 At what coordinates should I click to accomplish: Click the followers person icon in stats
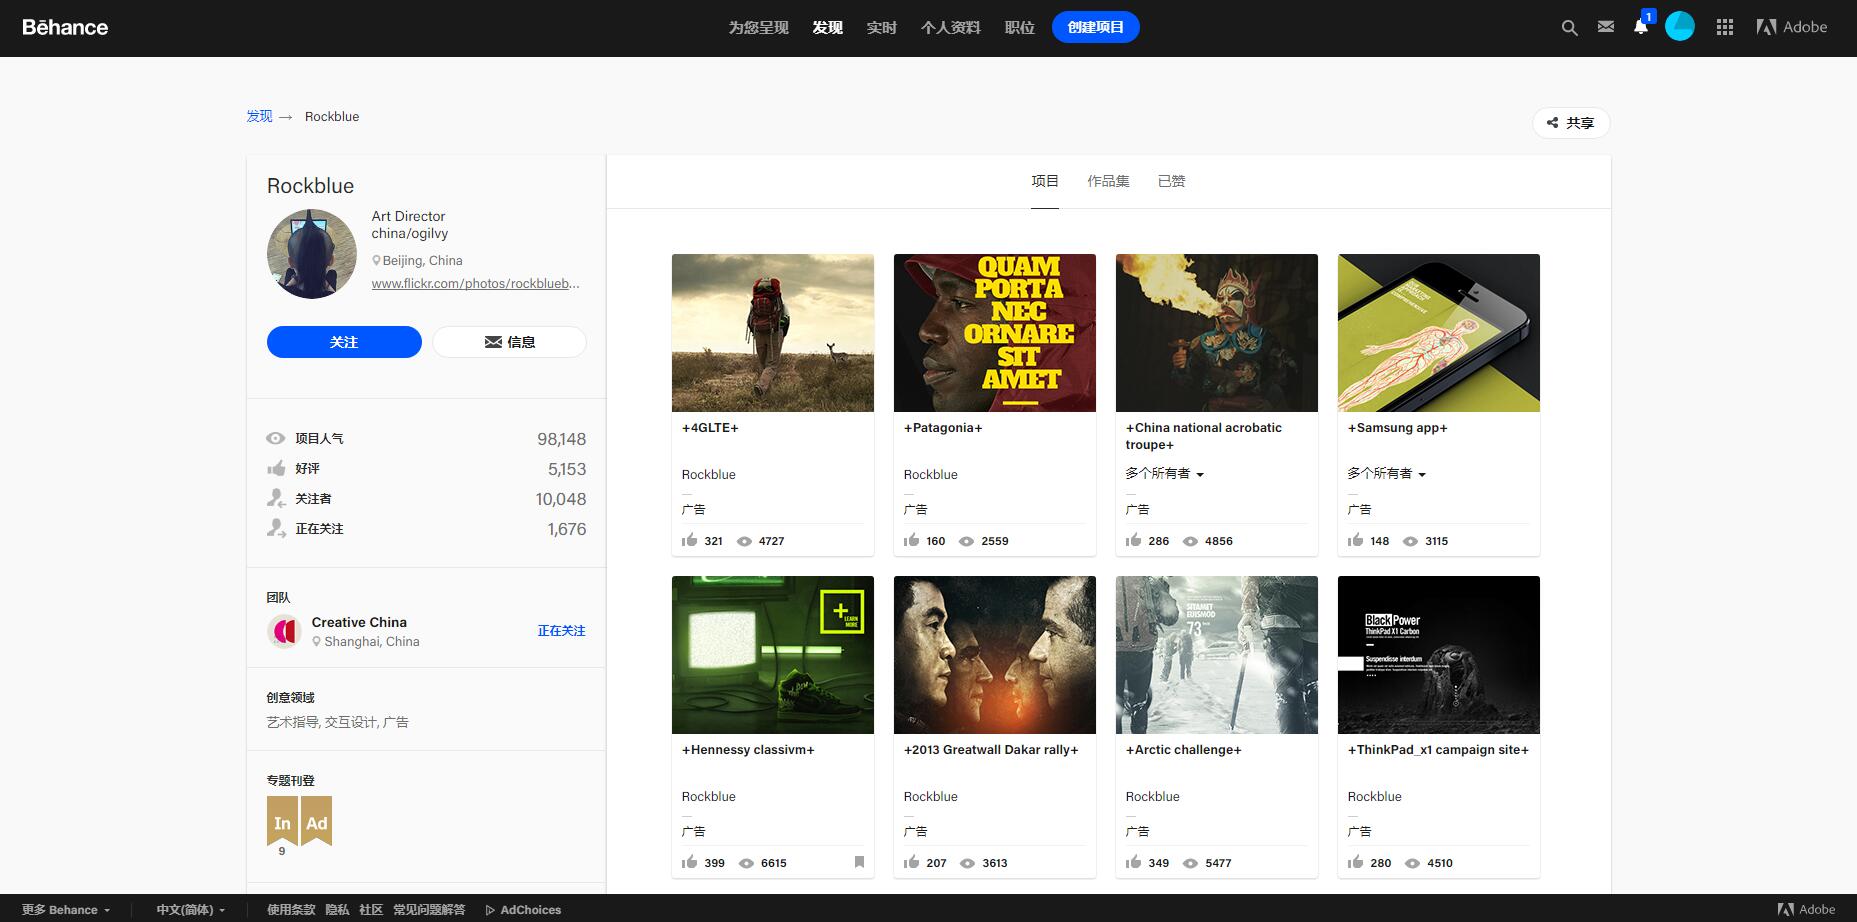coord(276,498)
